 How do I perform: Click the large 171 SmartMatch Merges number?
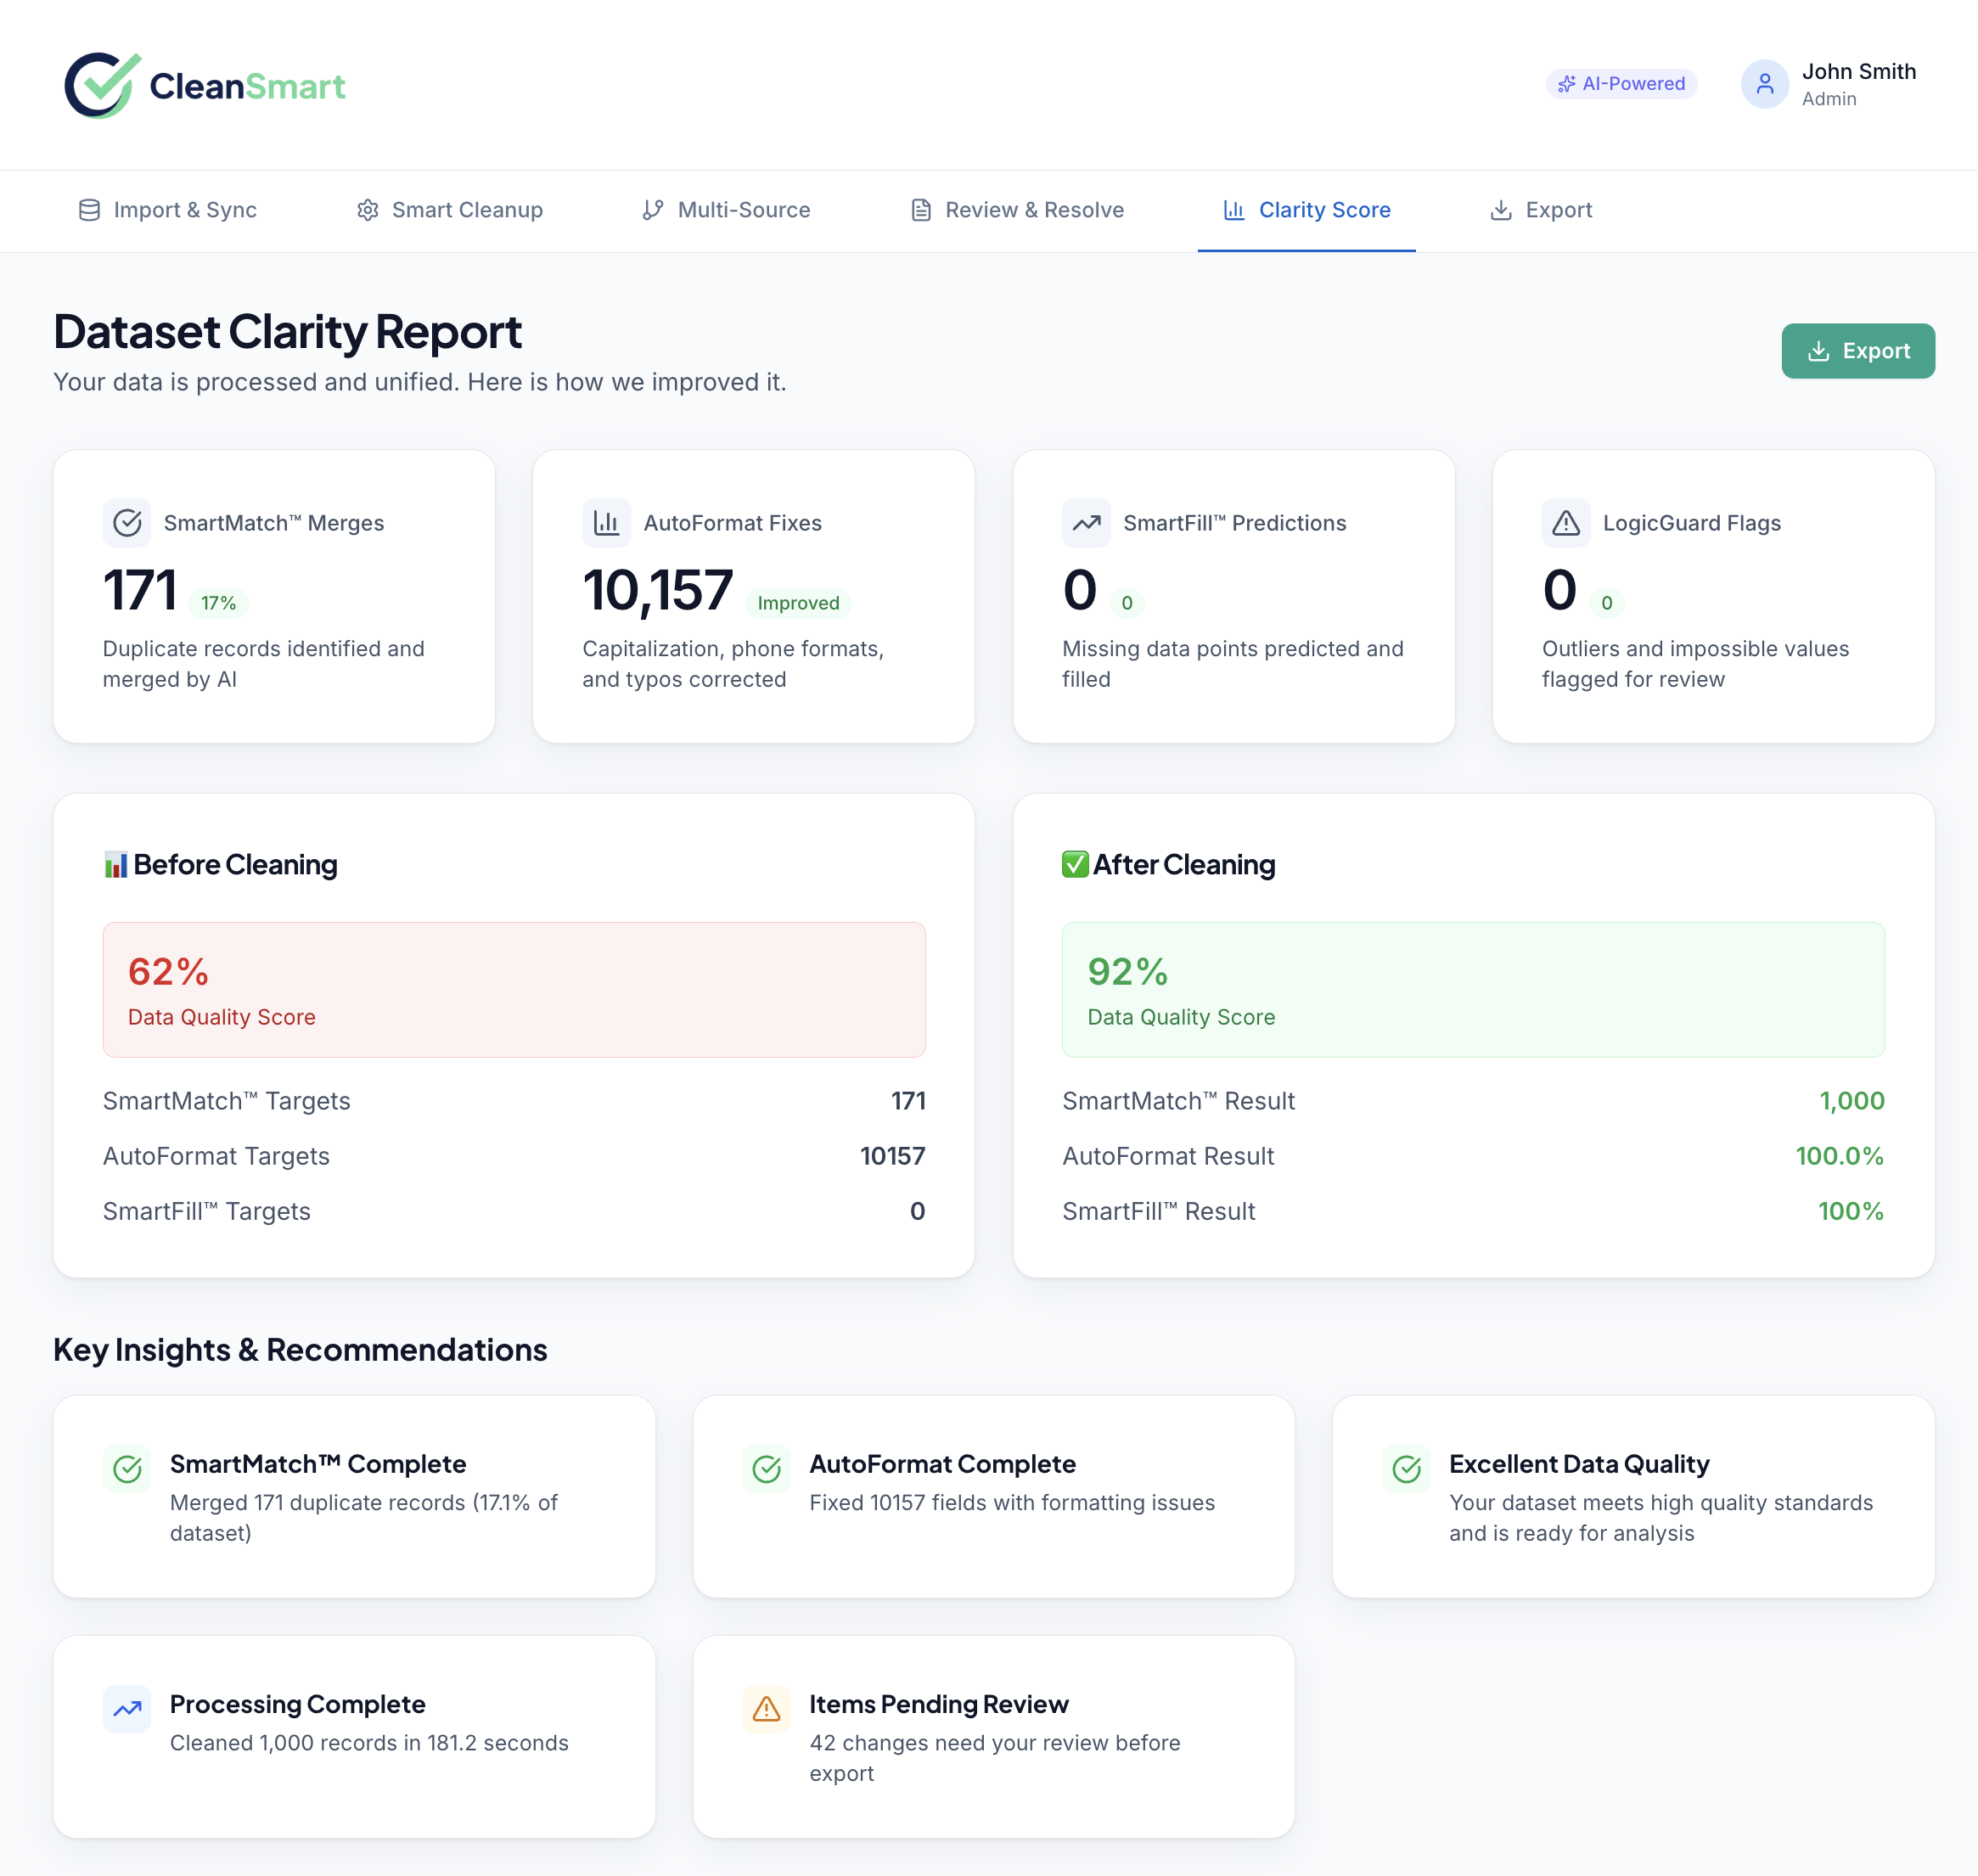click(x=139, y=590)
